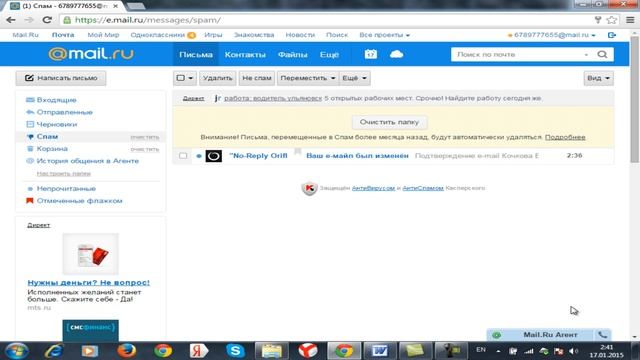The height and width of the screenshot is (360, 640).
Task: Open message Ваш е-майл был изменён
Action: 357,156
